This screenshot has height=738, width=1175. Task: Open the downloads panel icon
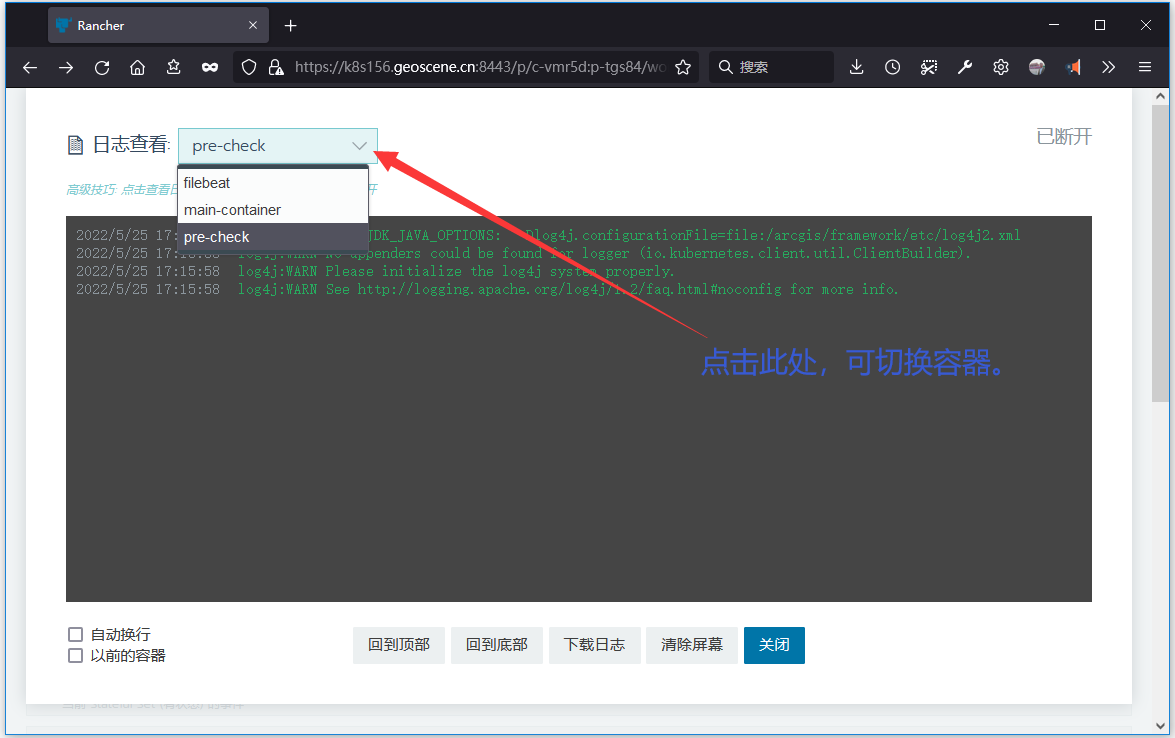click(x=856, y=67)
